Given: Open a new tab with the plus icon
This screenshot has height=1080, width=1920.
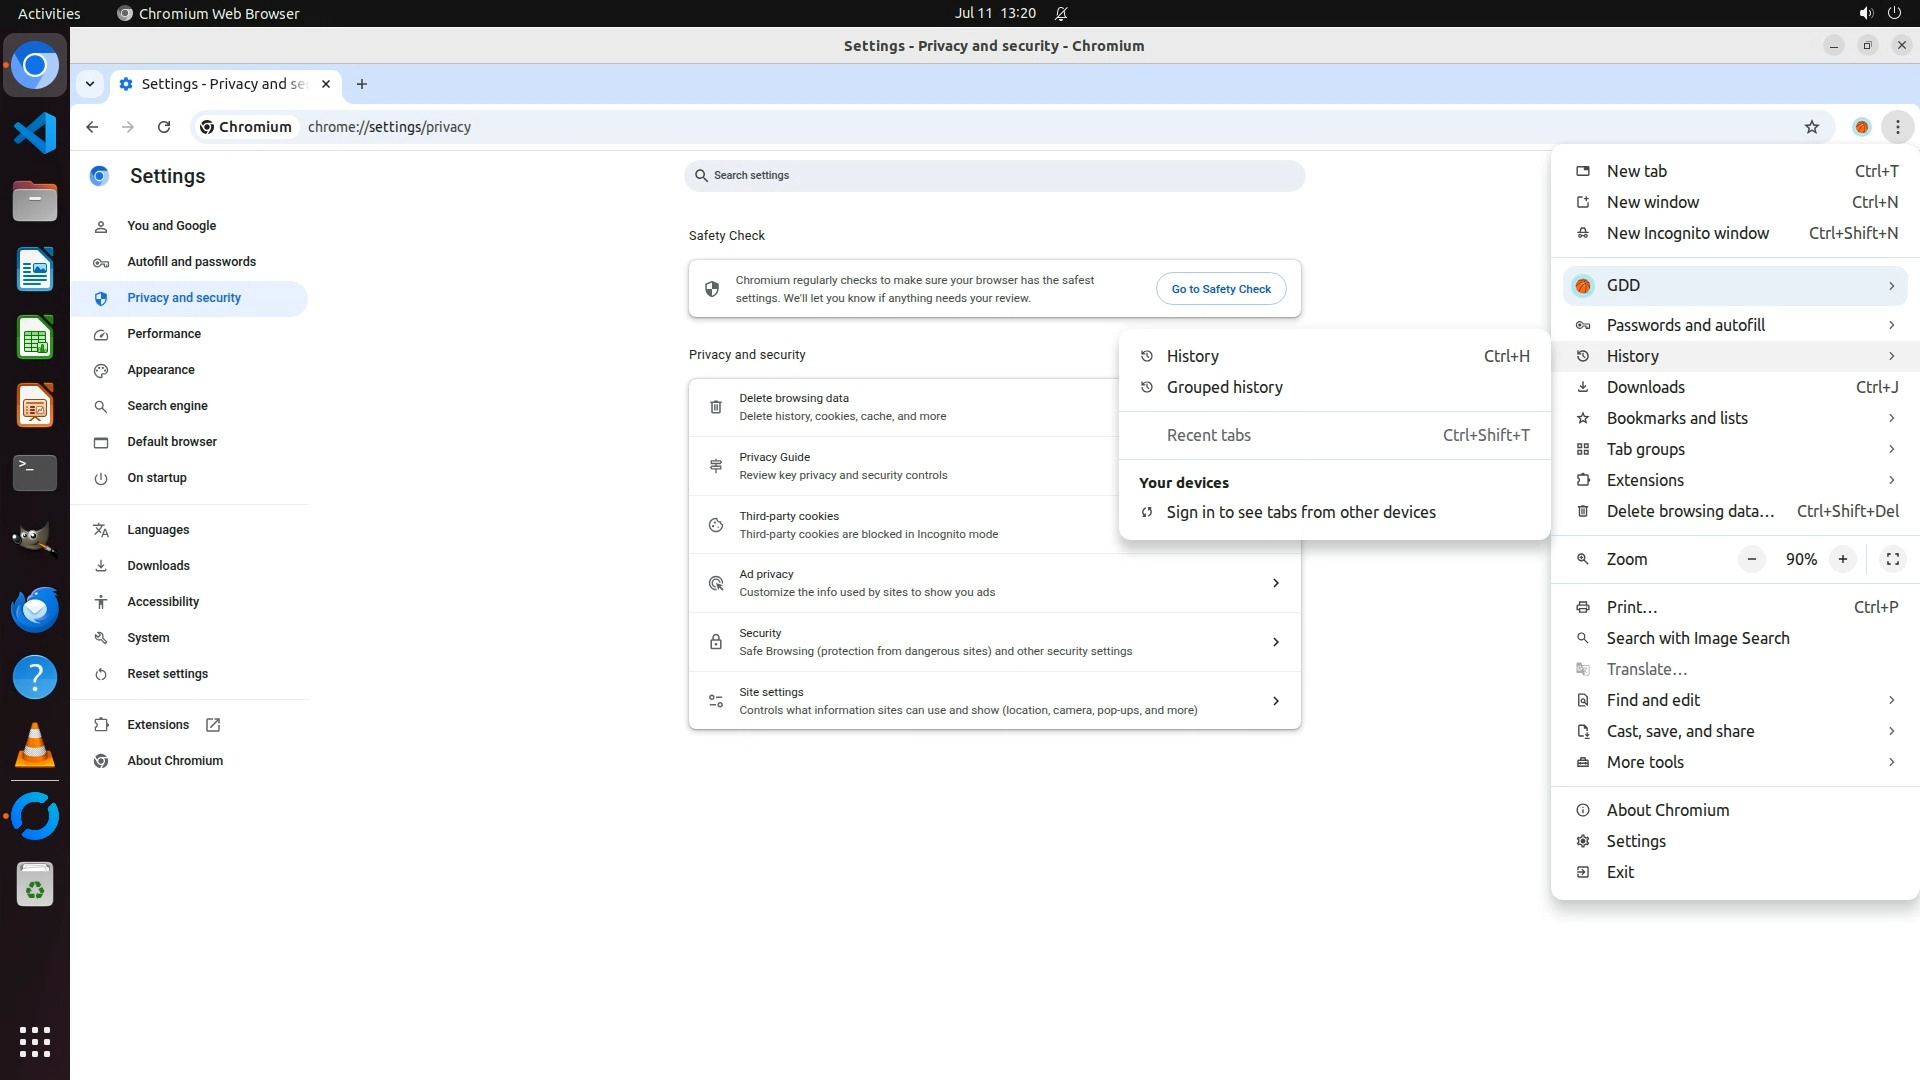Looking at the screenshot, I should point(362,84).
